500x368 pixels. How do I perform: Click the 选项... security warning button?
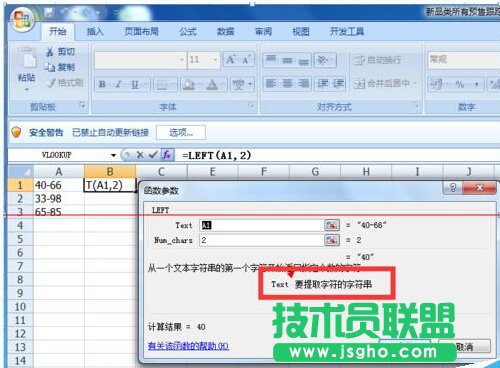(x=181, y=133)
